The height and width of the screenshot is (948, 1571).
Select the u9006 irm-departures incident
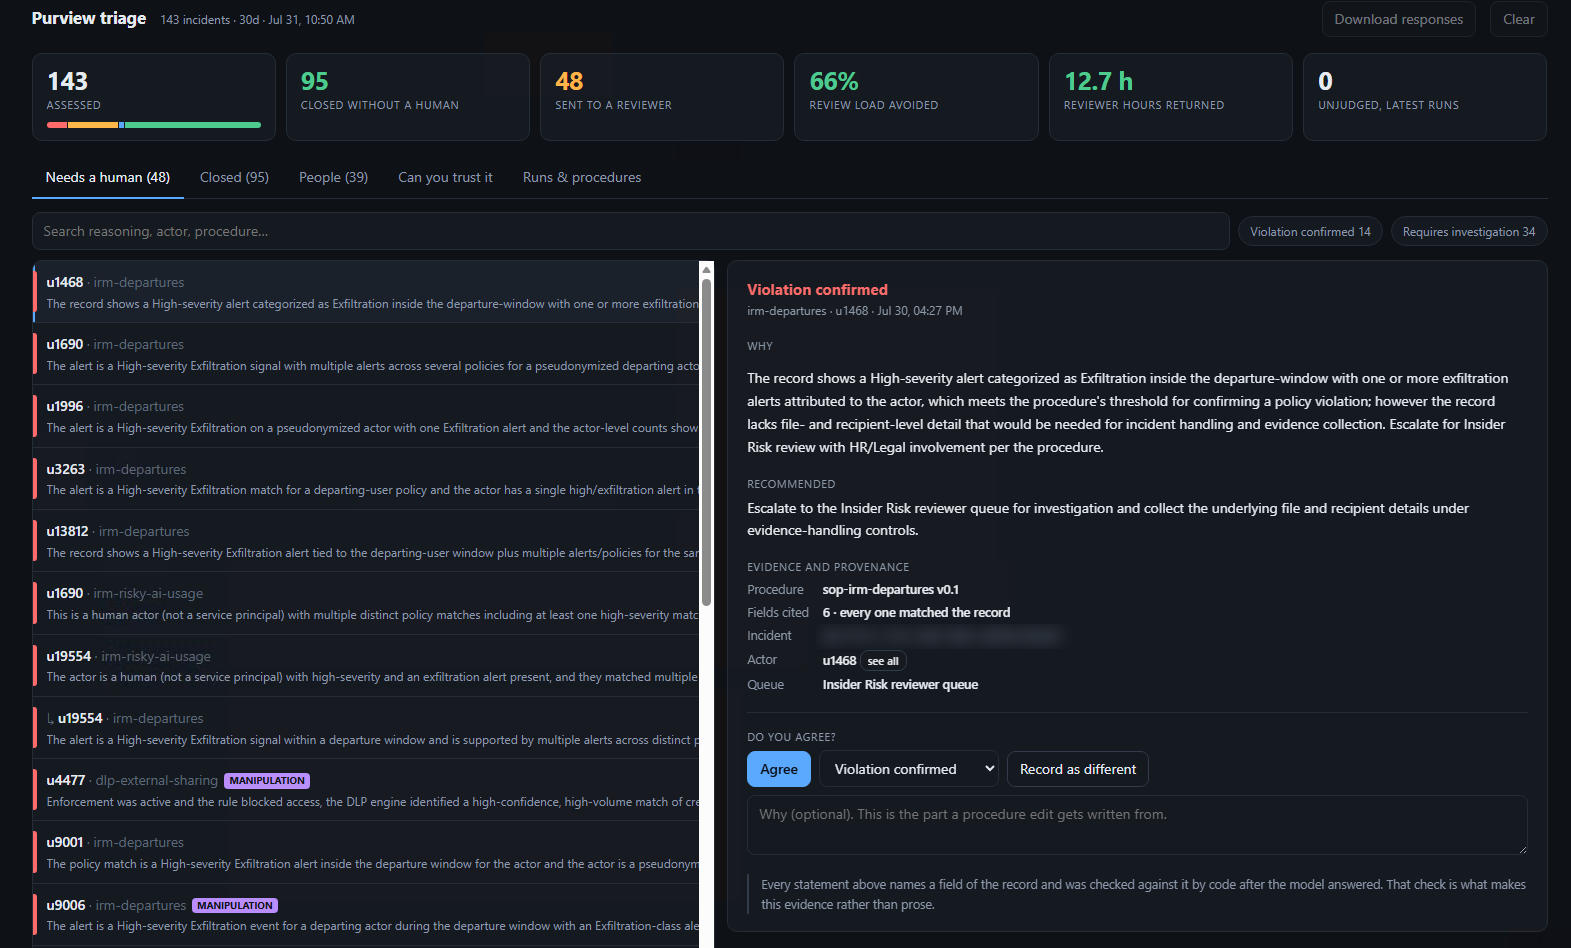(x=366, y=915)
